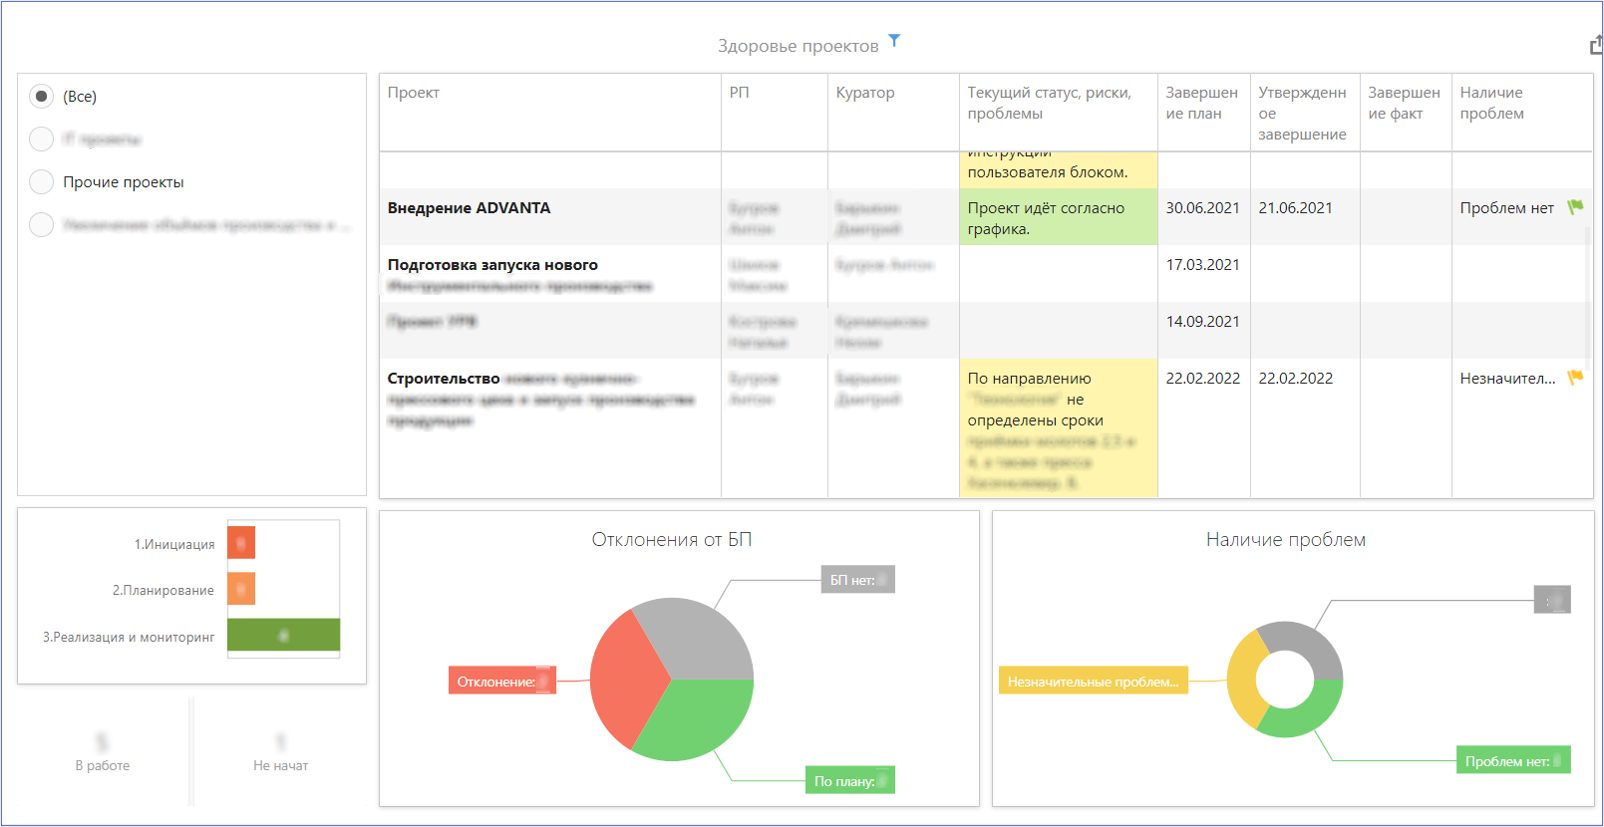Click yellow Незначительные проблем chart label
Screen dimensions: 1604x827
pos(1092,682)
